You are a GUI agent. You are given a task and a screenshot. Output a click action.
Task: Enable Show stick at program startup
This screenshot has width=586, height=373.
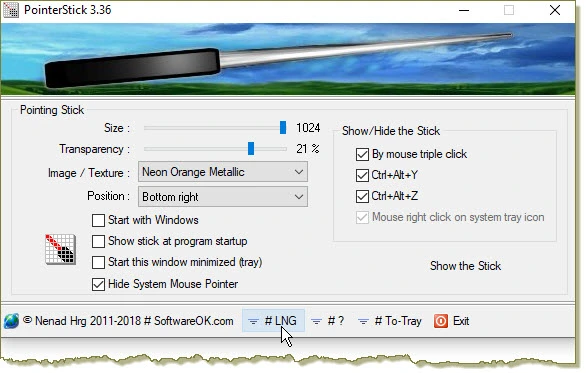[x=98, y=241]
